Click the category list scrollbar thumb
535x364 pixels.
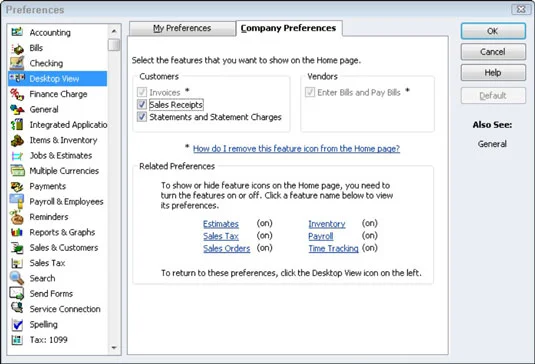(x=114, y=45)
